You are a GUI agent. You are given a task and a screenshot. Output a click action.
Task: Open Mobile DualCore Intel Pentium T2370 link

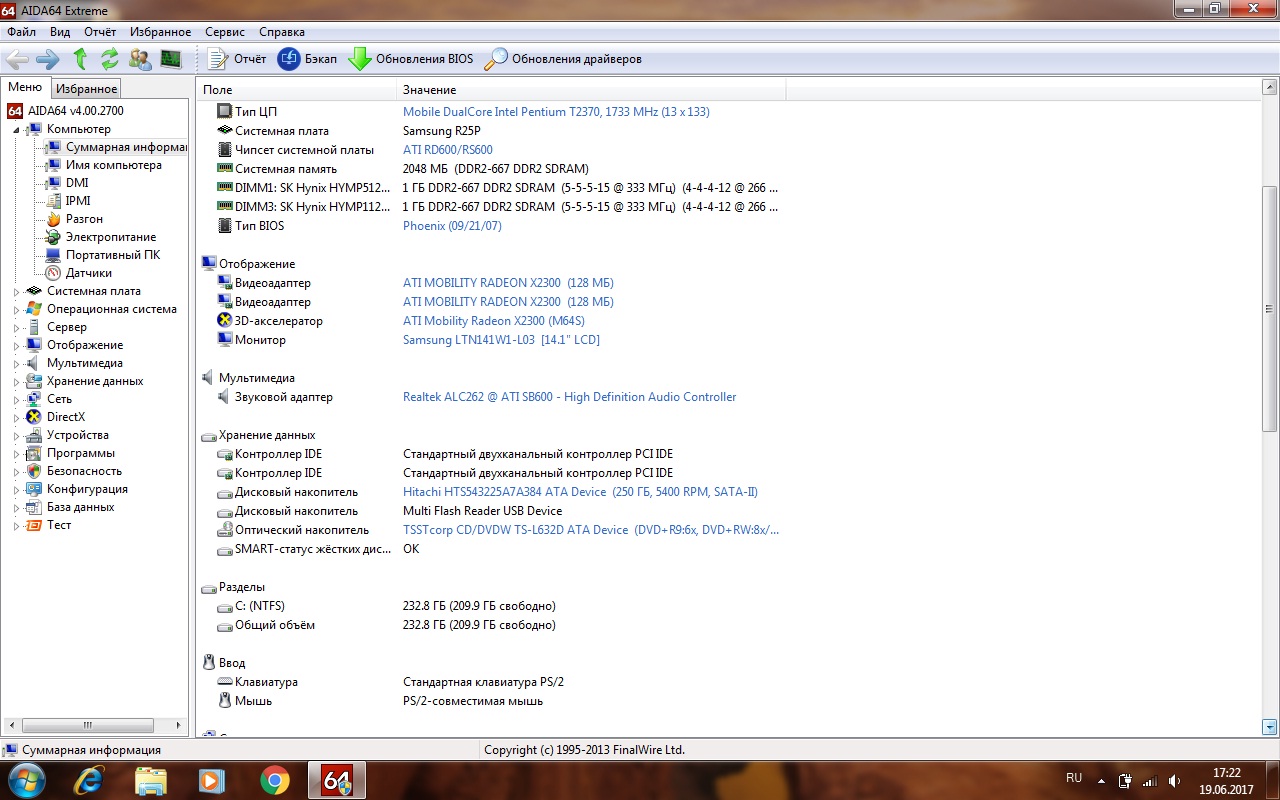556,112
